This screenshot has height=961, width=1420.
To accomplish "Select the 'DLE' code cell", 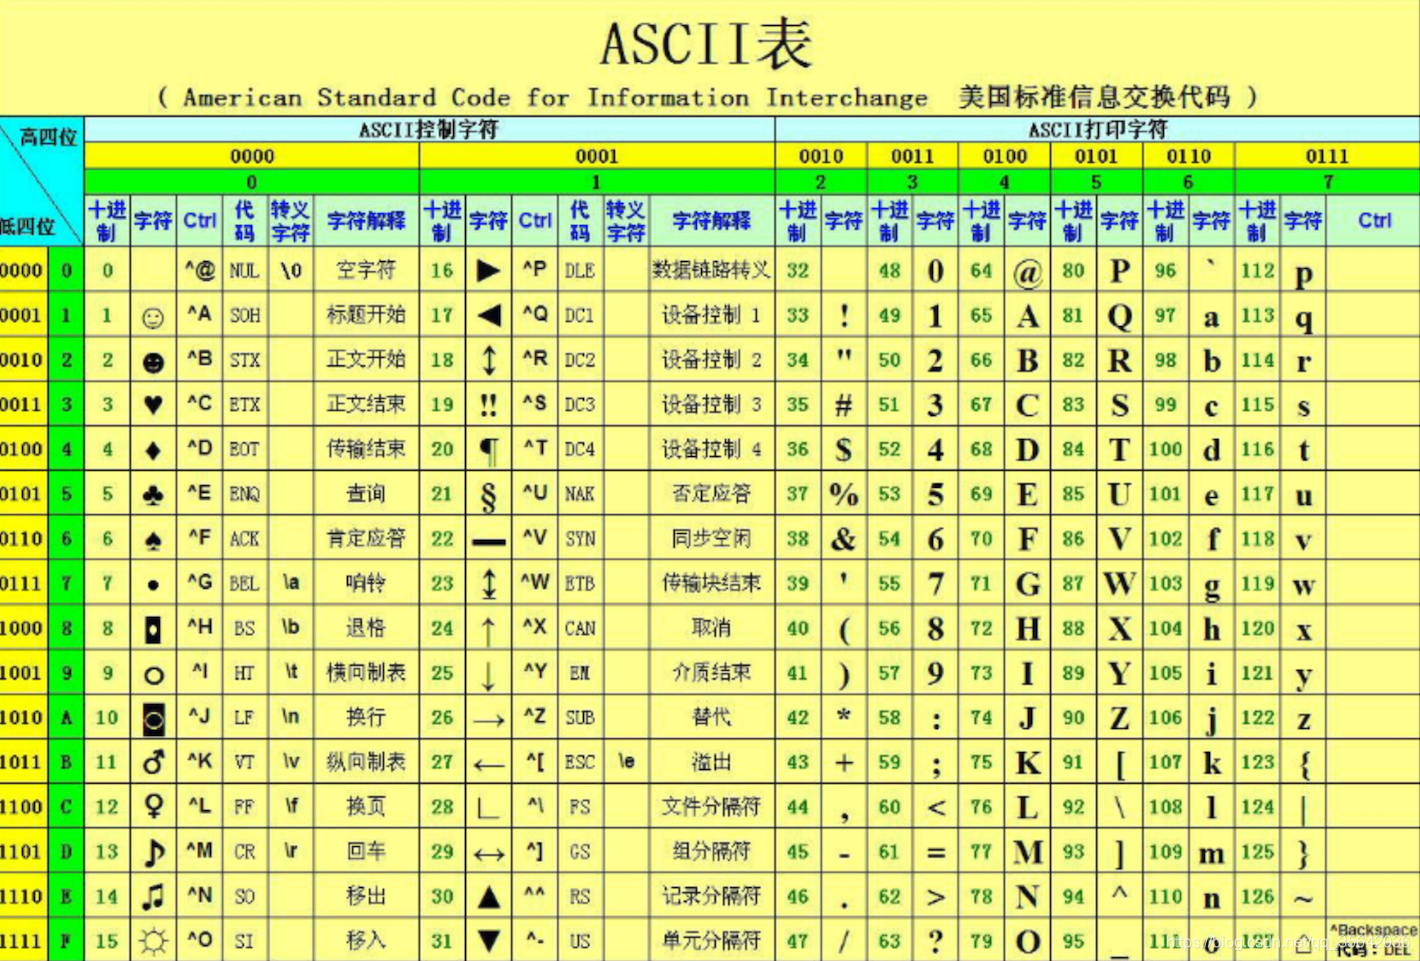I will [x=580, y=271].
